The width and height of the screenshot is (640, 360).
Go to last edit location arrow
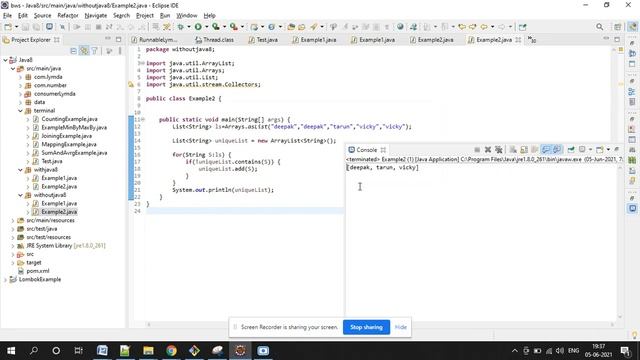tap(462, 27)
